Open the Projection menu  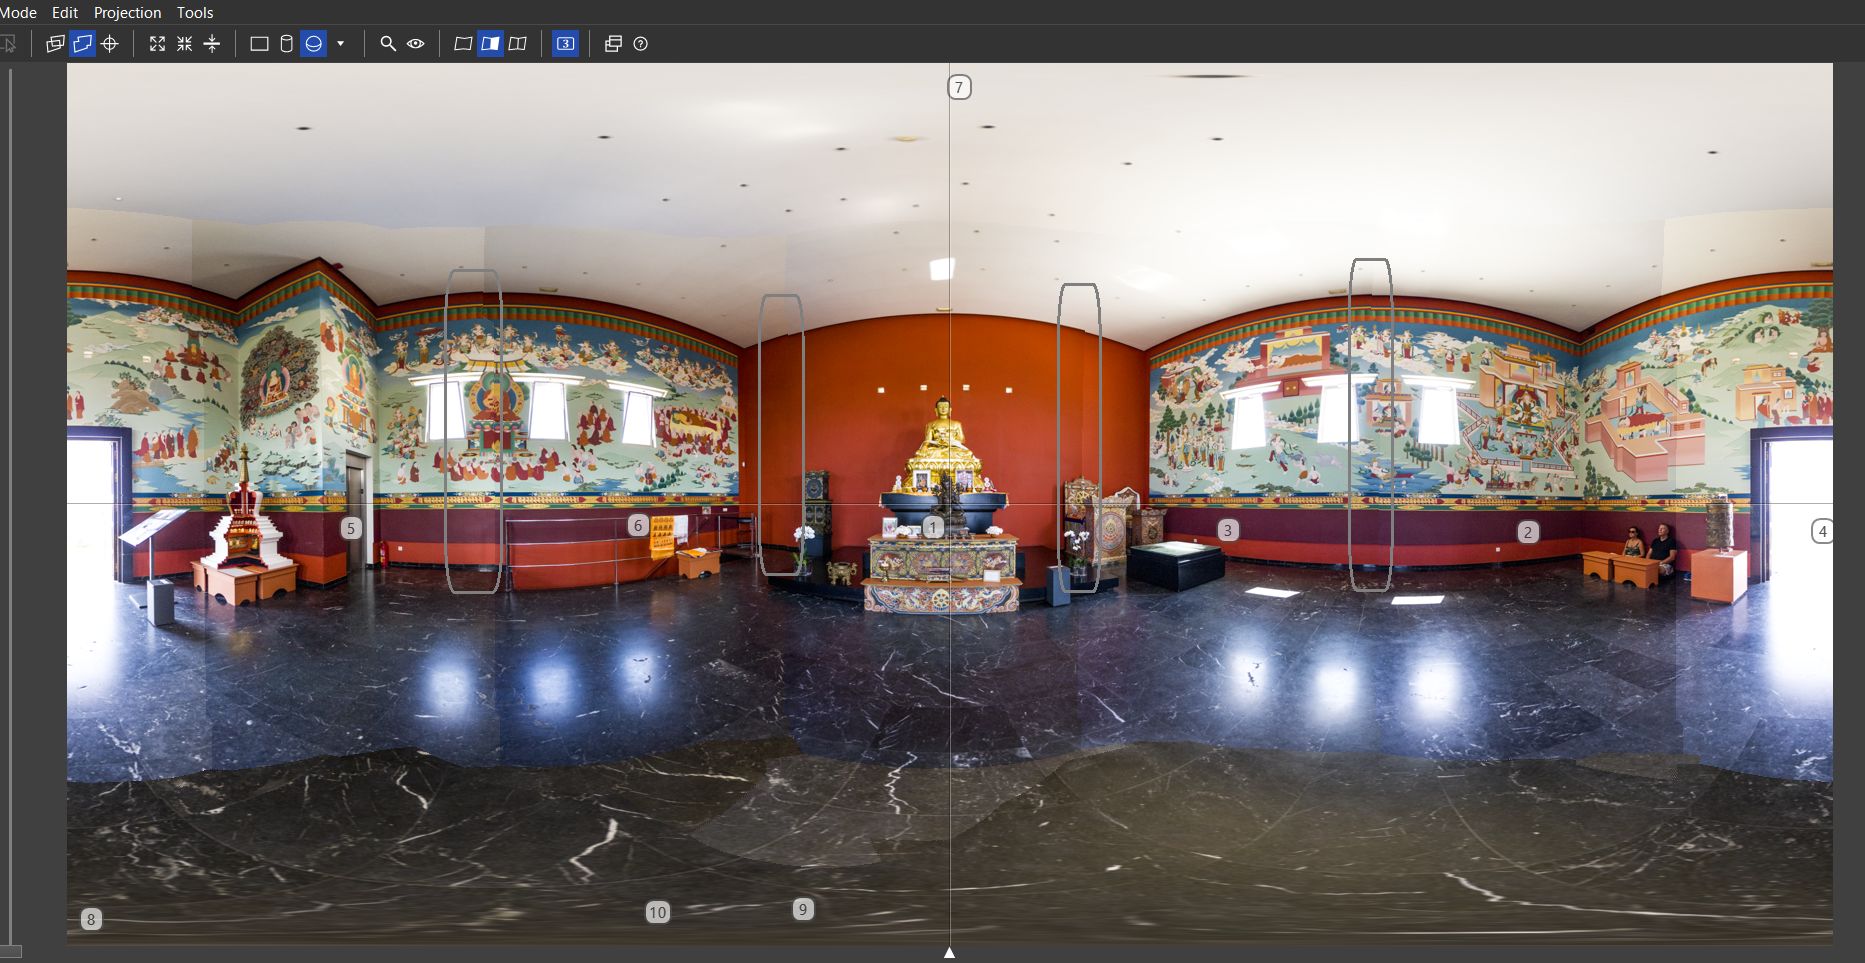pos(127,12)
